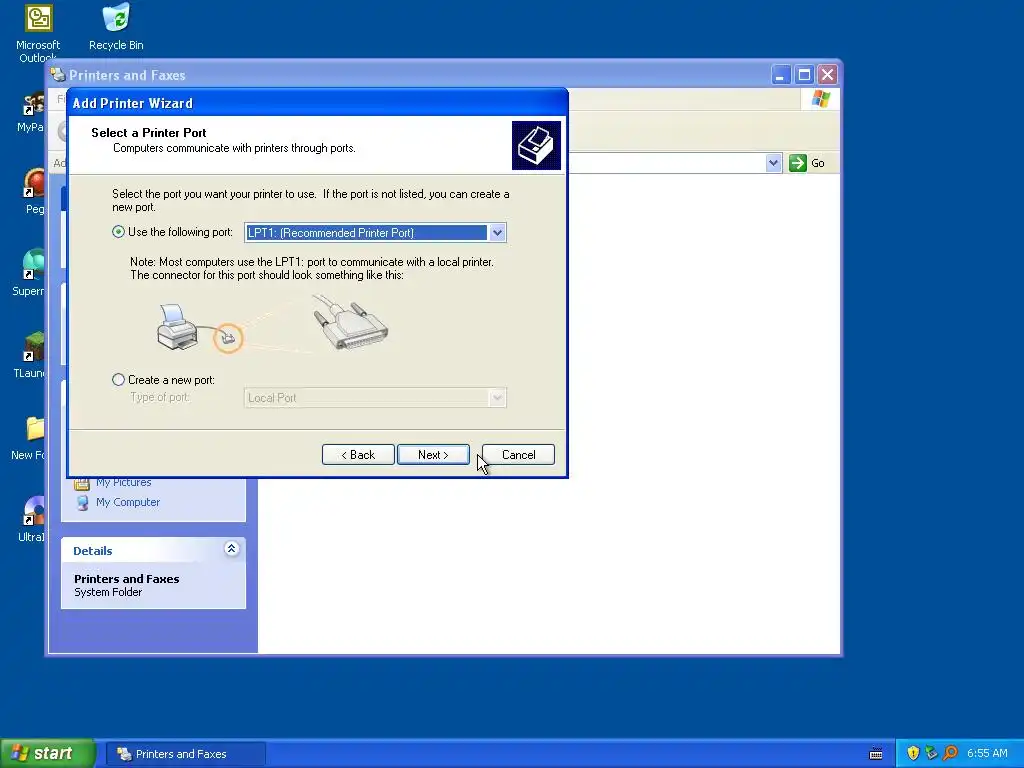
Task: Open My Computer link in sidebar
Action: pos(127,502)
